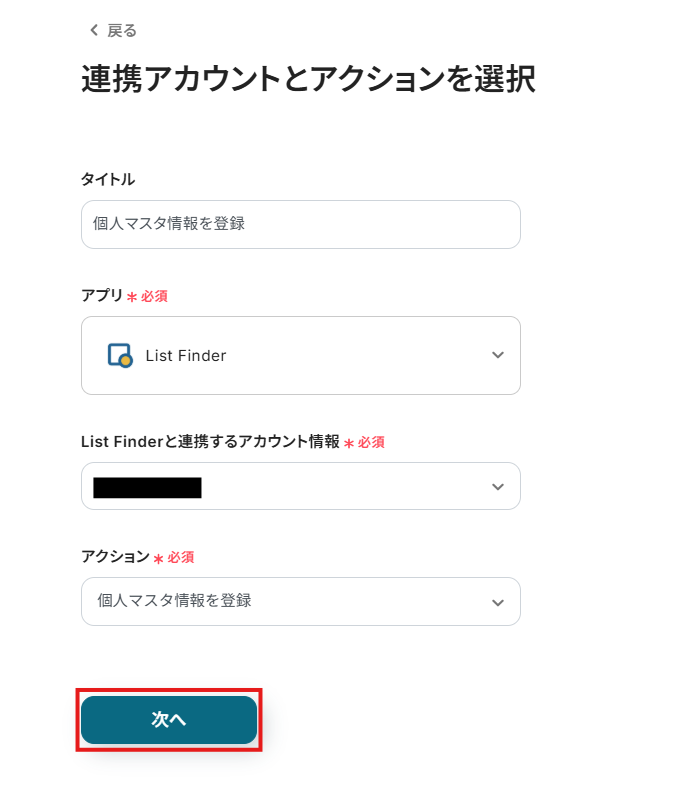Focus the タイトル text input field
Image resolution: width=674 pixels, height=794 pixels.
[x=300, y=224]
